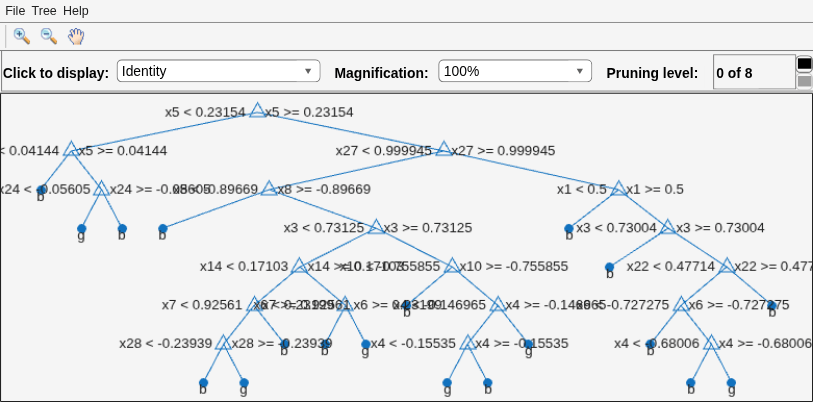
Task: Select leaf b under the x24 >= -0.05605 branch
Action: tap(122, 229)
